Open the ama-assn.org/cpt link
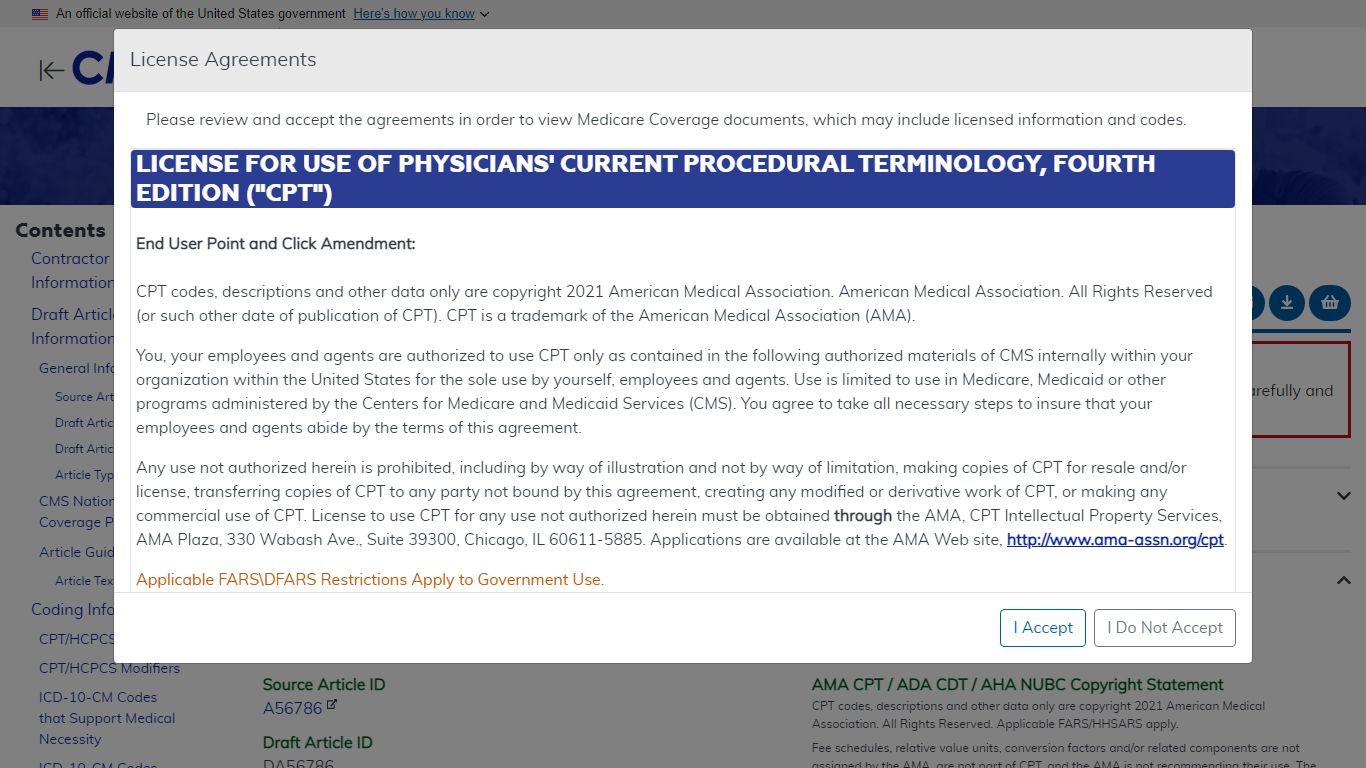This screenshot has width=1366, height=768. 1115,540
